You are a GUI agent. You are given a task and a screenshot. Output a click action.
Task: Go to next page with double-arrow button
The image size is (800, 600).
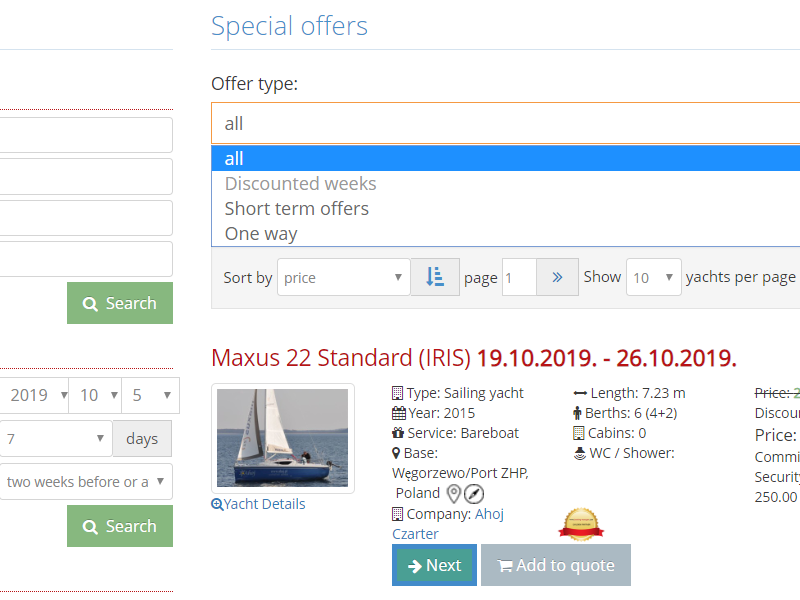557,277
